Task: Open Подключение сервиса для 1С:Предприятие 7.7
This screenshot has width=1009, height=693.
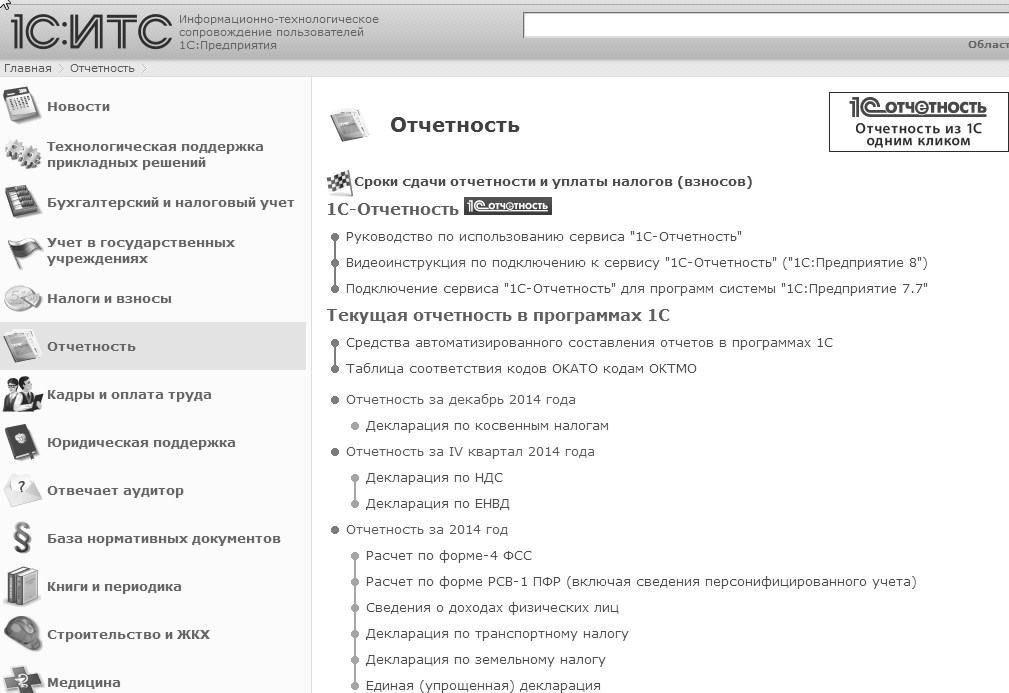Action: coord(636,289)
